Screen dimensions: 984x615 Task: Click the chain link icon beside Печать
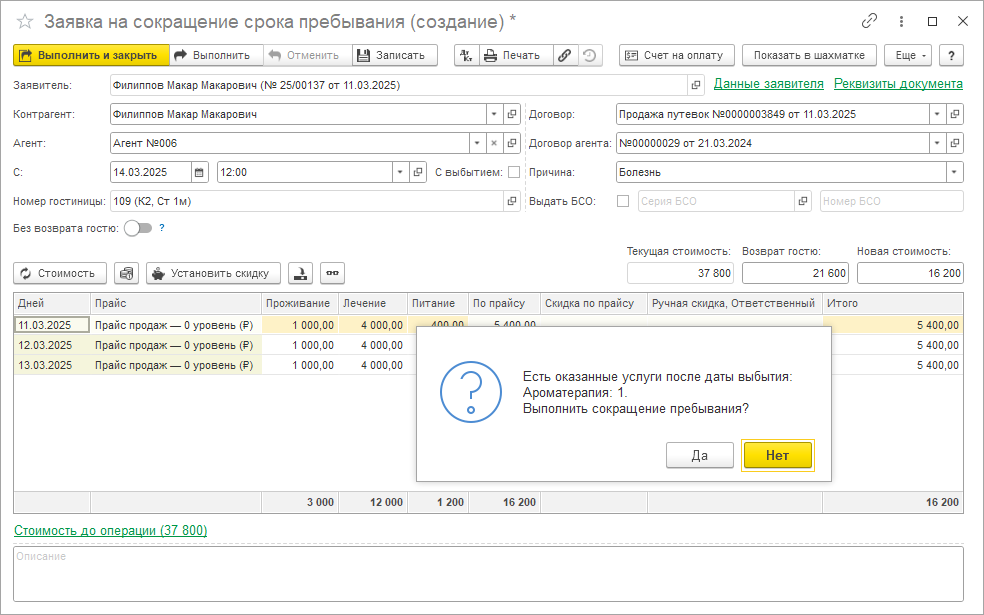pos(565,55)
